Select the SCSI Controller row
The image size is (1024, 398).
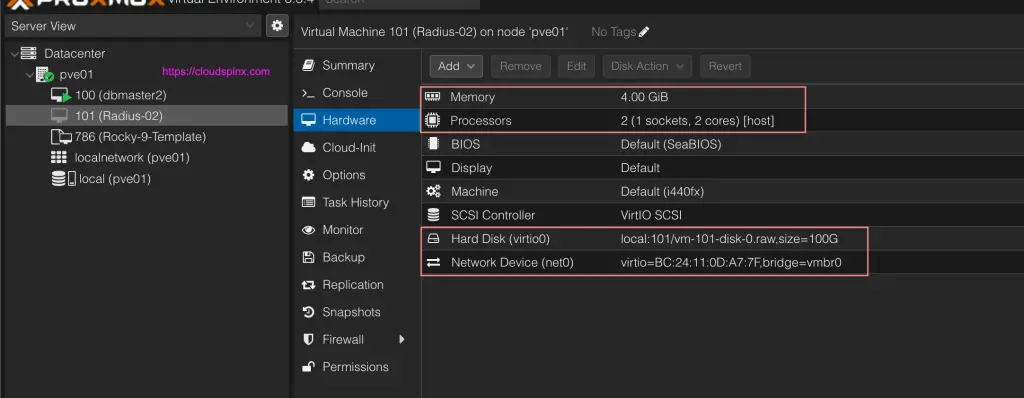point(722,215)
